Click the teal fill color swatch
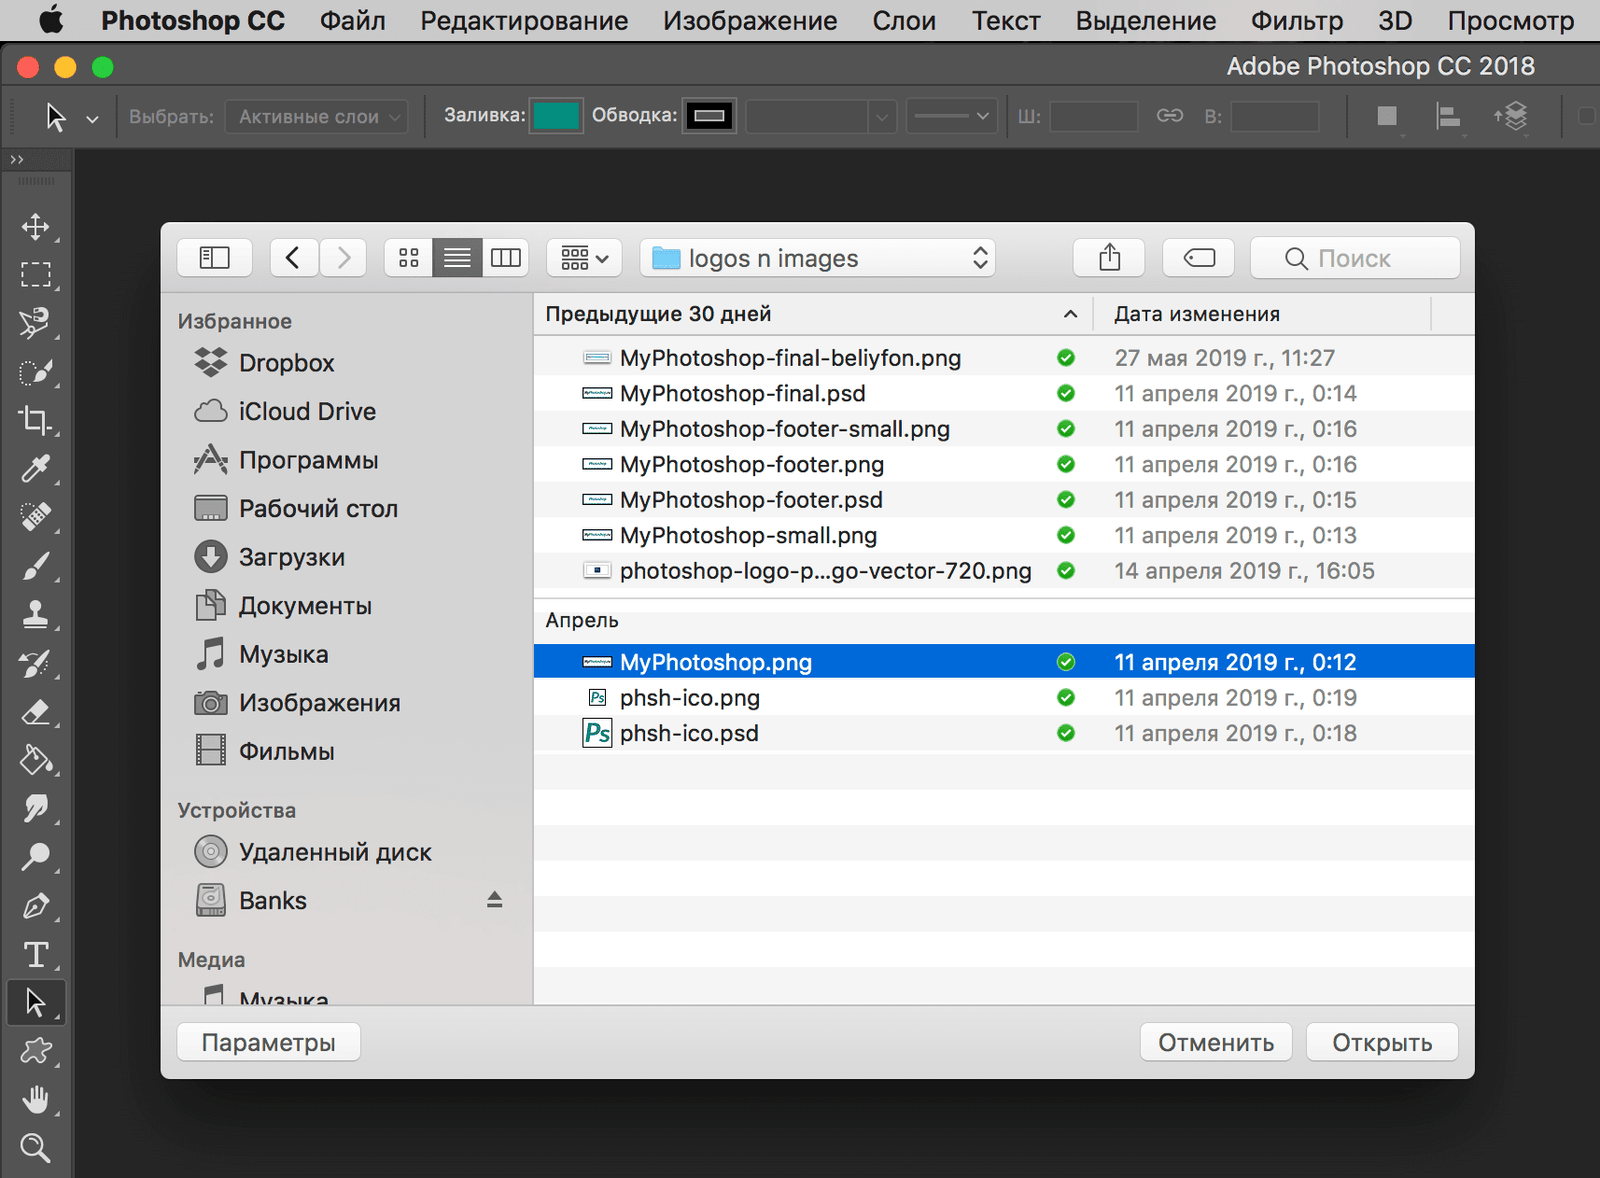Viewport: 1600px width, 1178px height. pyautogui.click(x=556, y=116)
